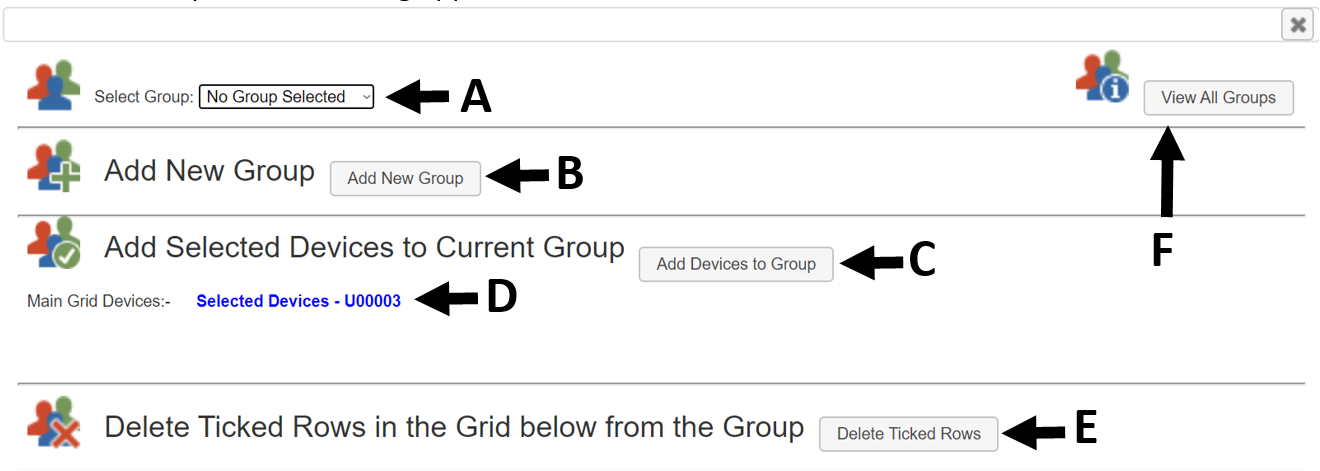Expand the No Group Selected dropdown arrow
This screenshot has height=471, width=1320.
366,97
